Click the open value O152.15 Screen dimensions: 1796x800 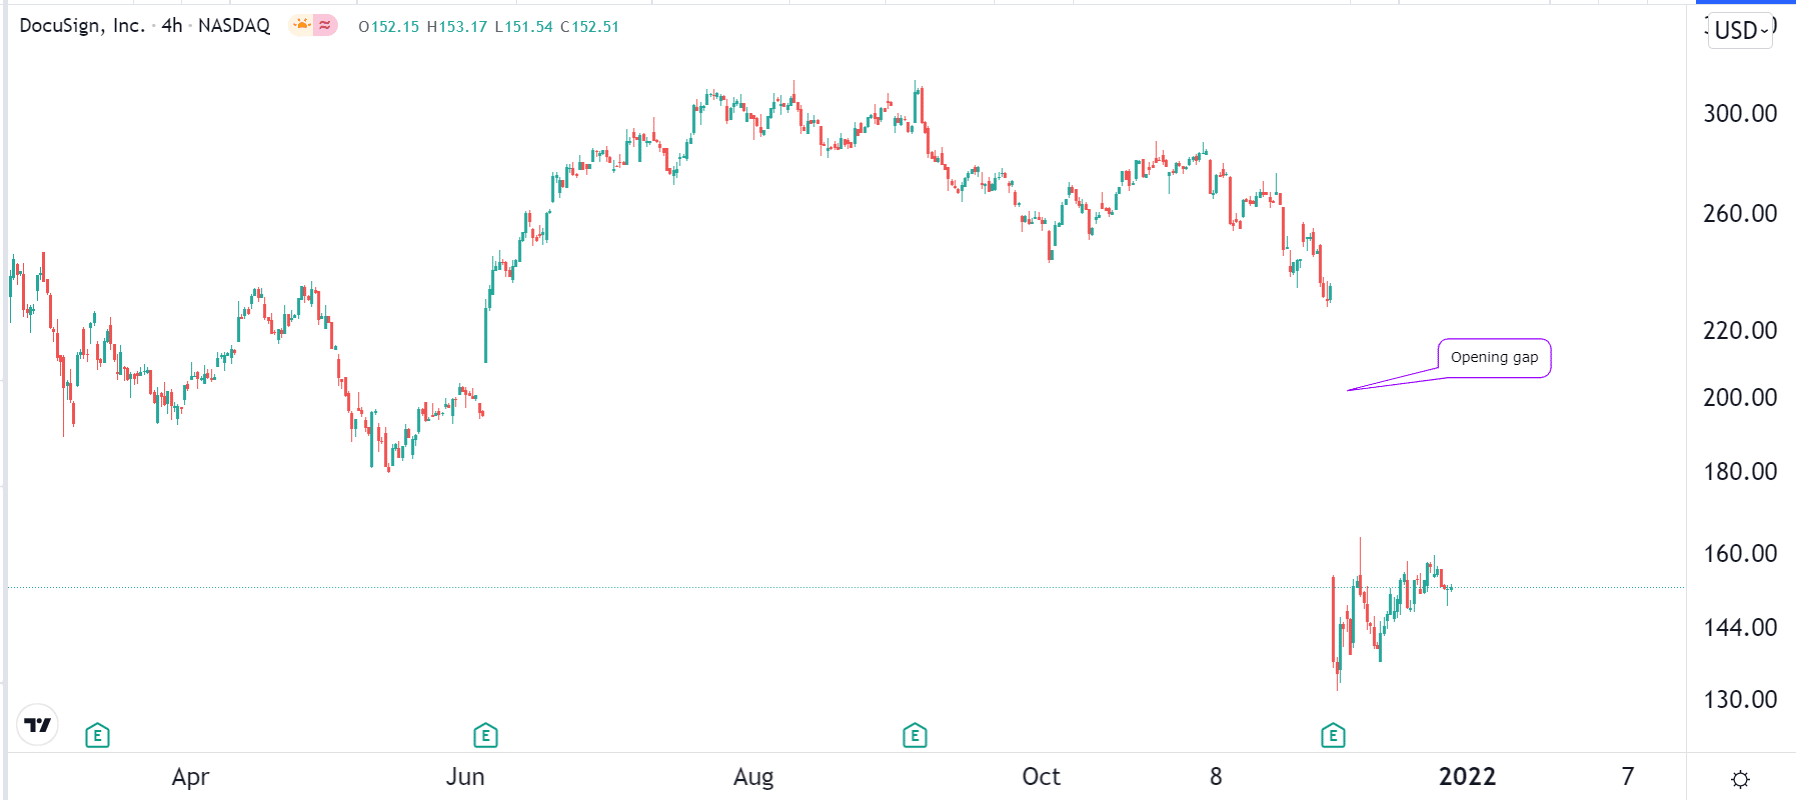(x=389, y=27)
